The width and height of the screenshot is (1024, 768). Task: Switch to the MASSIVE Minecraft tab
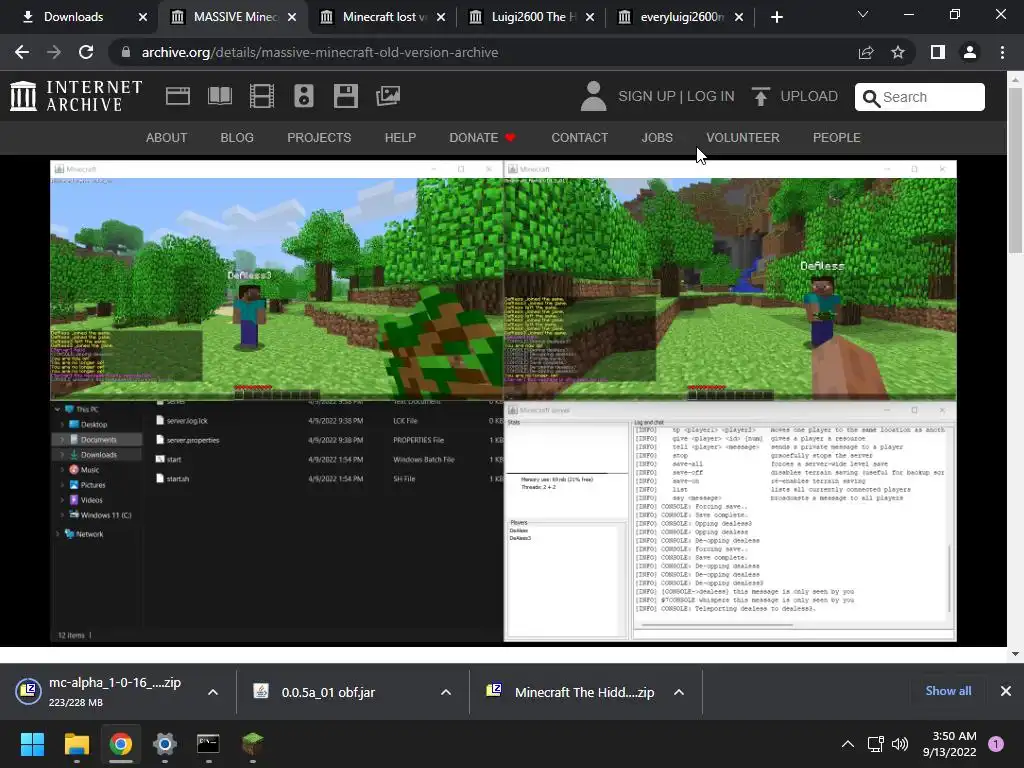233,17
